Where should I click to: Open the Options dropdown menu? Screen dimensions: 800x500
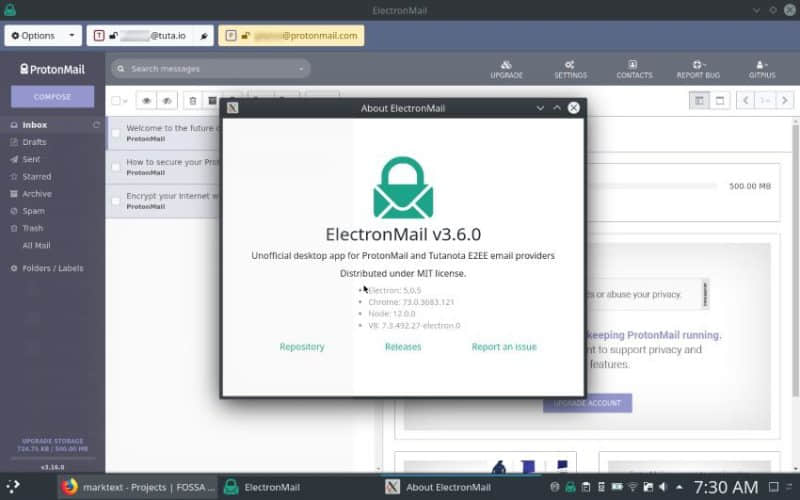pyautogui.click(x=43, y=35)
